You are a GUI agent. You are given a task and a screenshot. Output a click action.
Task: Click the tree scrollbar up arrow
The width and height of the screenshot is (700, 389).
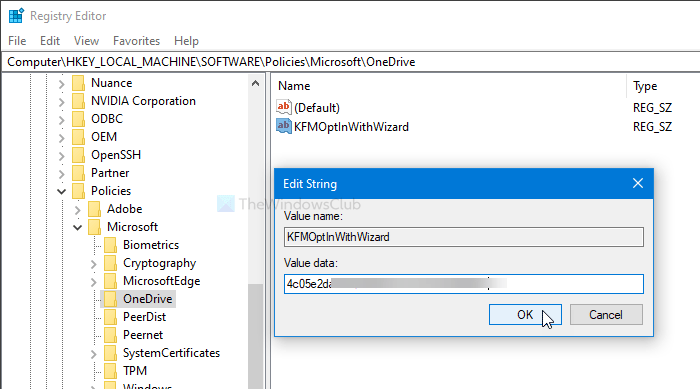(255, 84)
